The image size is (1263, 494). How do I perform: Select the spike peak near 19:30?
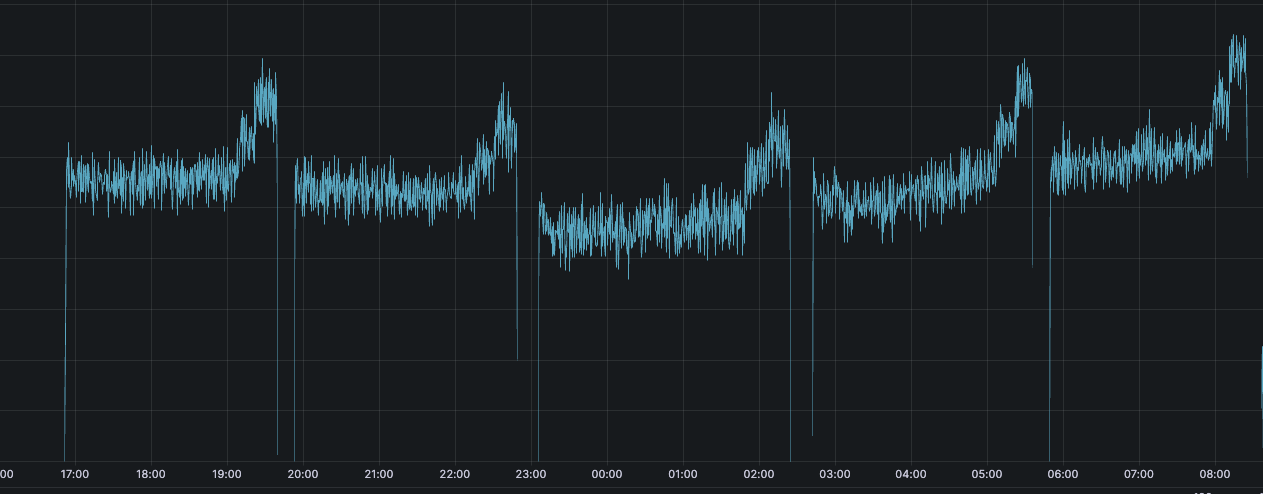(x=262, y=60)
